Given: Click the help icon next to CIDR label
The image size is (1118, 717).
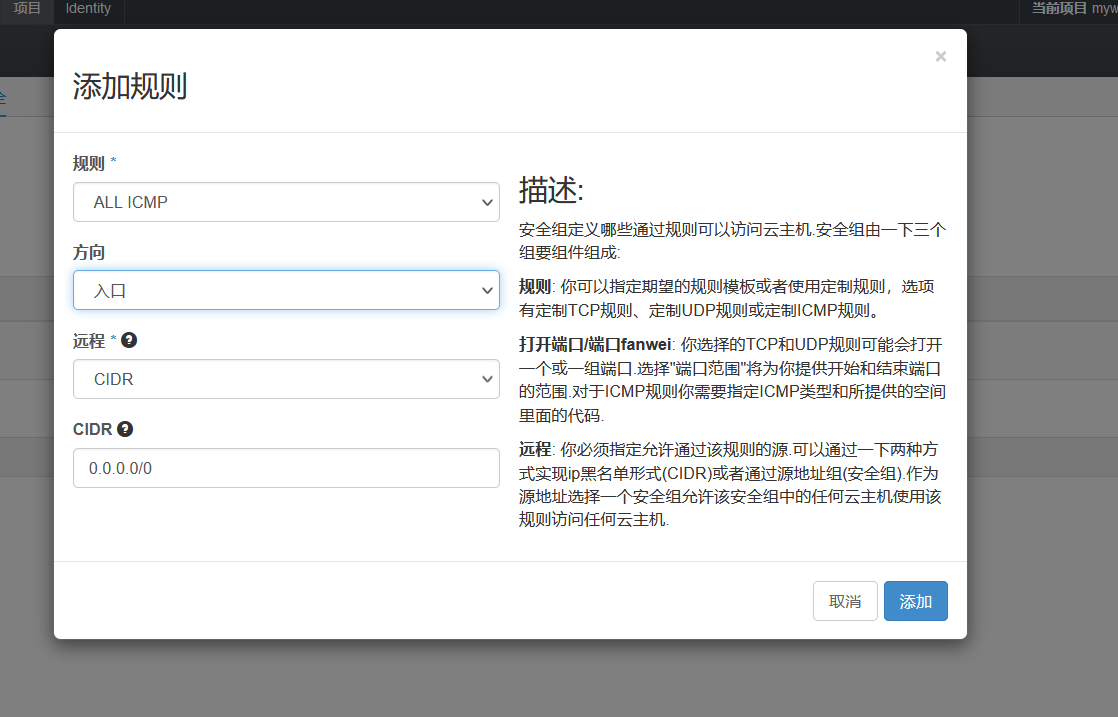Looking at the screenshot, I should (125, 429).
